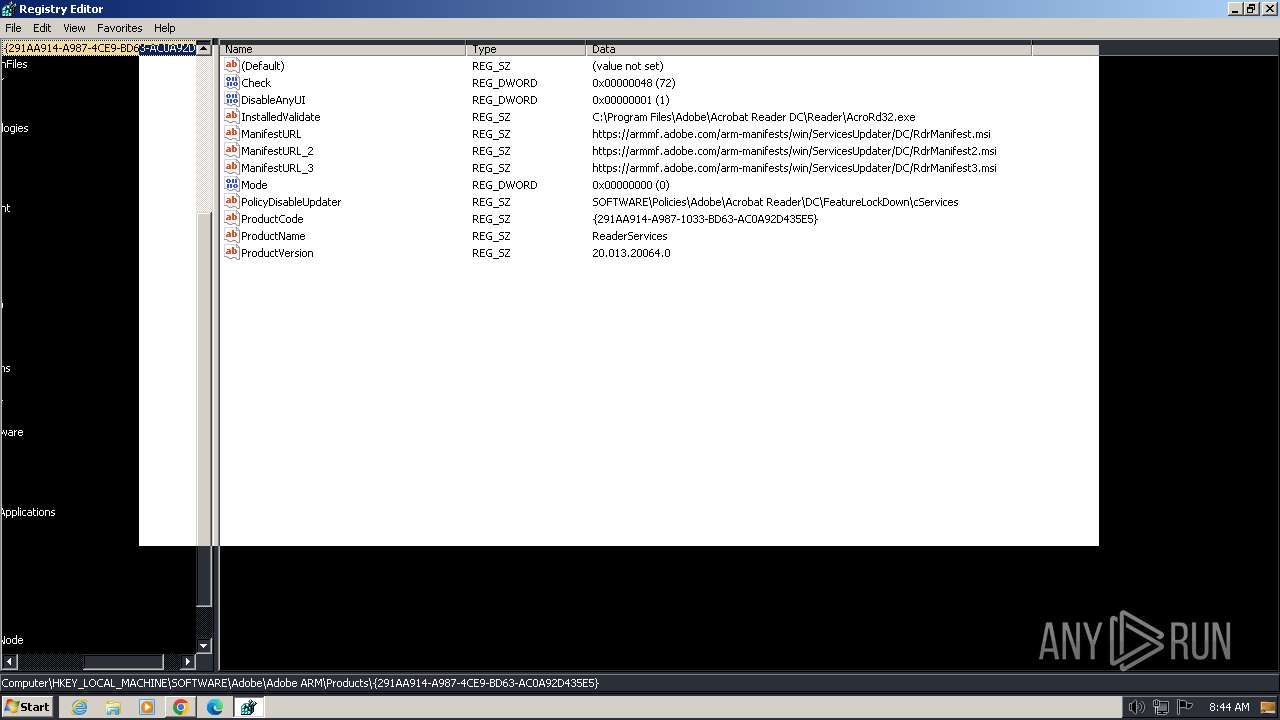The image size is (1280, 720).
Task: Select the ProductCode value name
Action: click(272, 219)
